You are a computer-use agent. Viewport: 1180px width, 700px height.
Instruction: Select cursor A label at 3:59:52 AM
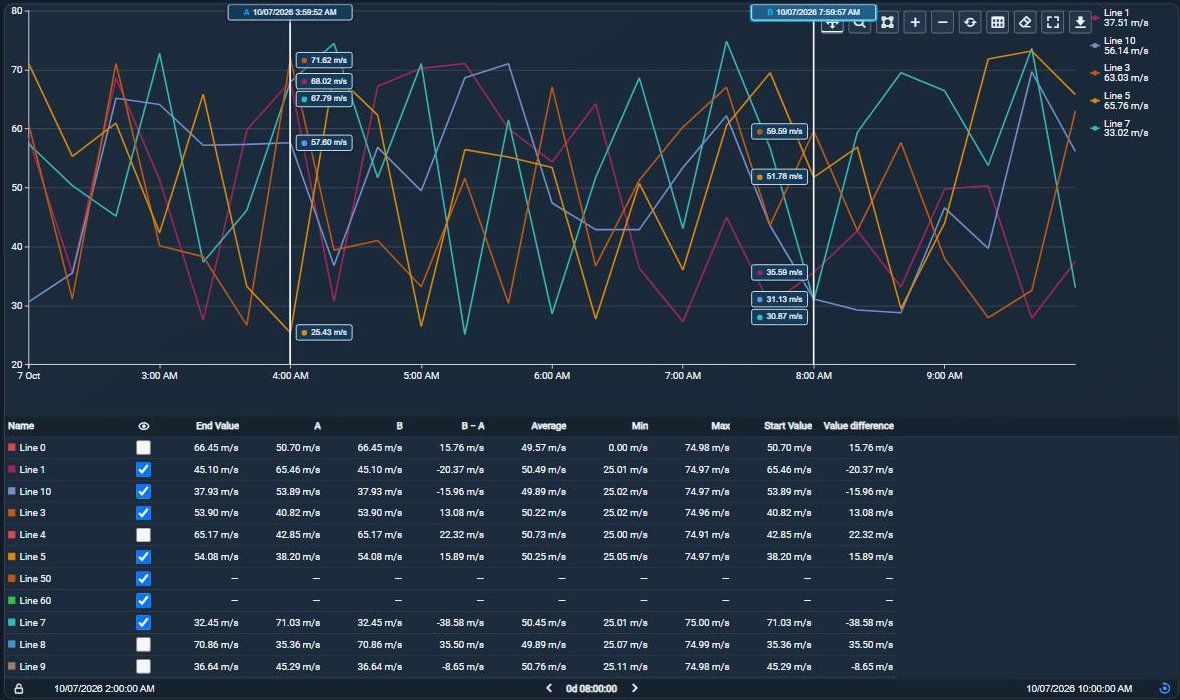(x=290, y=12)
